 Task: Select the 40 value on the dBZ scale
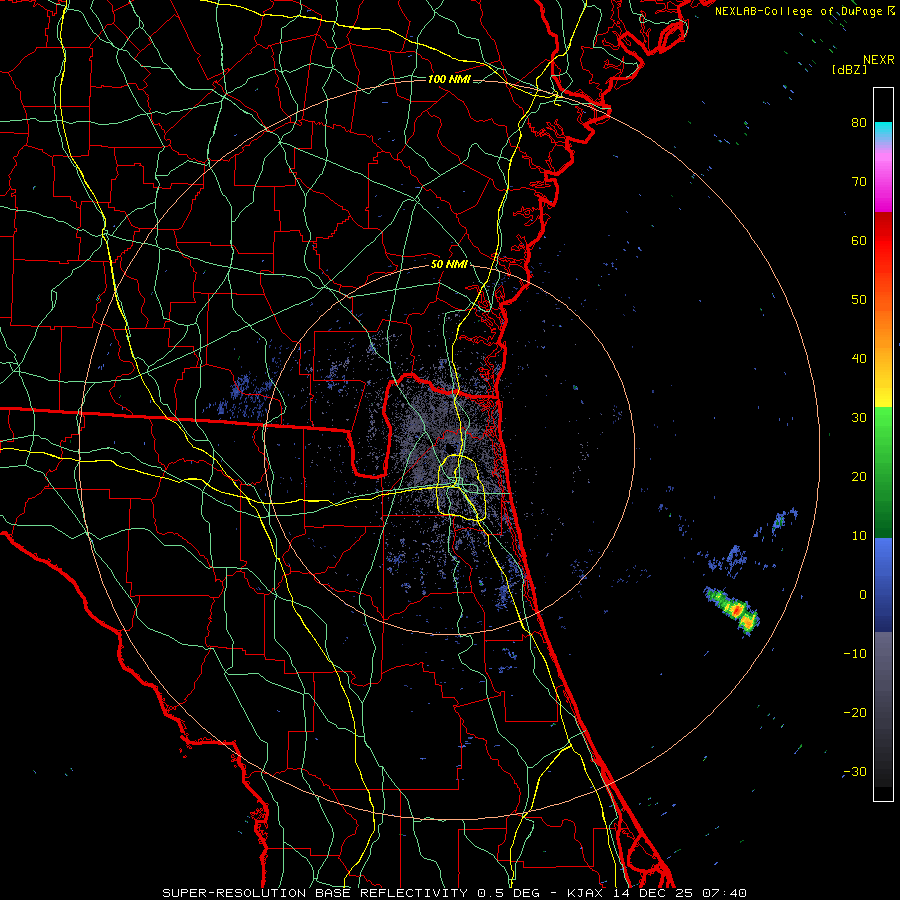[859, 358]
